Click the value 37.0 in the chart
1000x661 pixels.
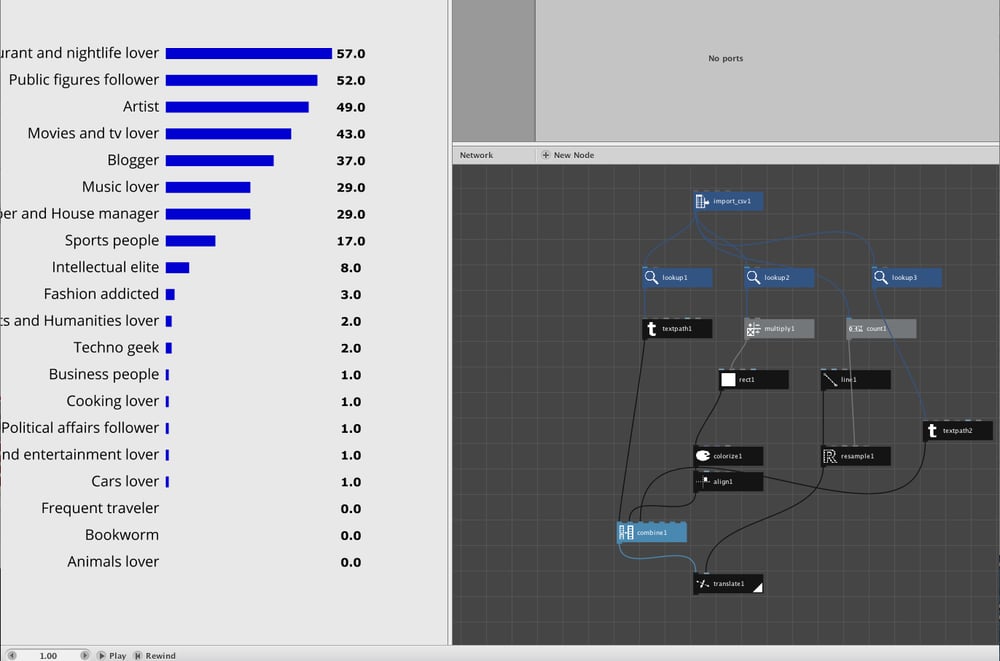coord(351,161)
